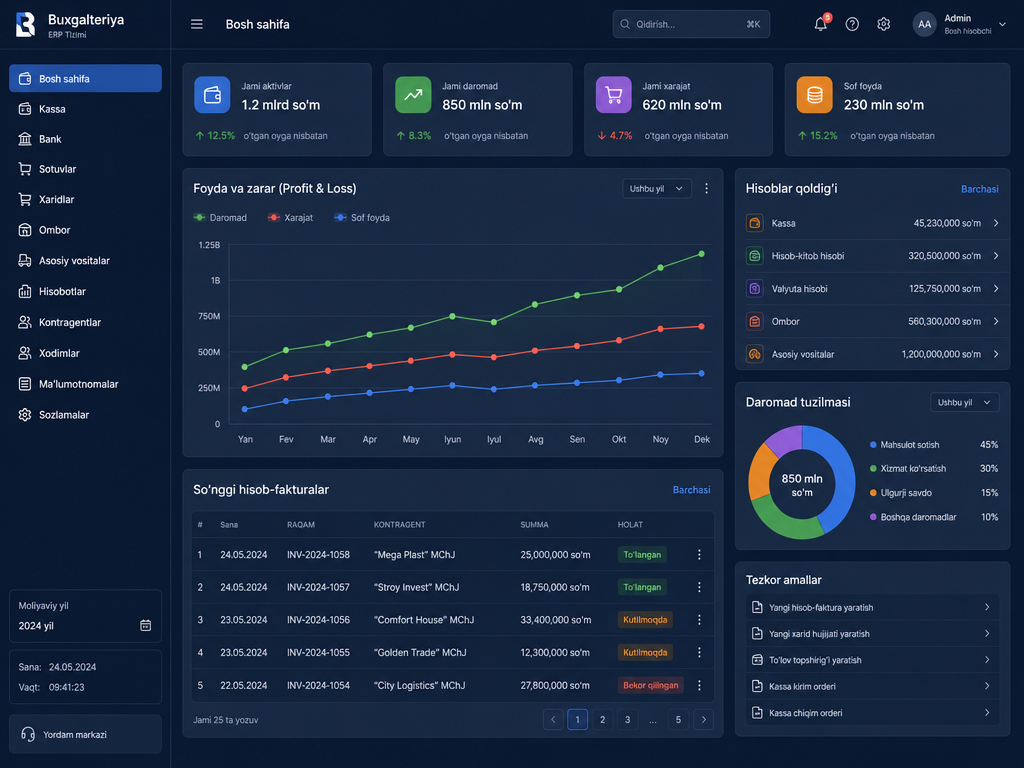Click the next page arrow in pagination
The width and height of the screenshot is (1024, 768).
pos(703,720)
